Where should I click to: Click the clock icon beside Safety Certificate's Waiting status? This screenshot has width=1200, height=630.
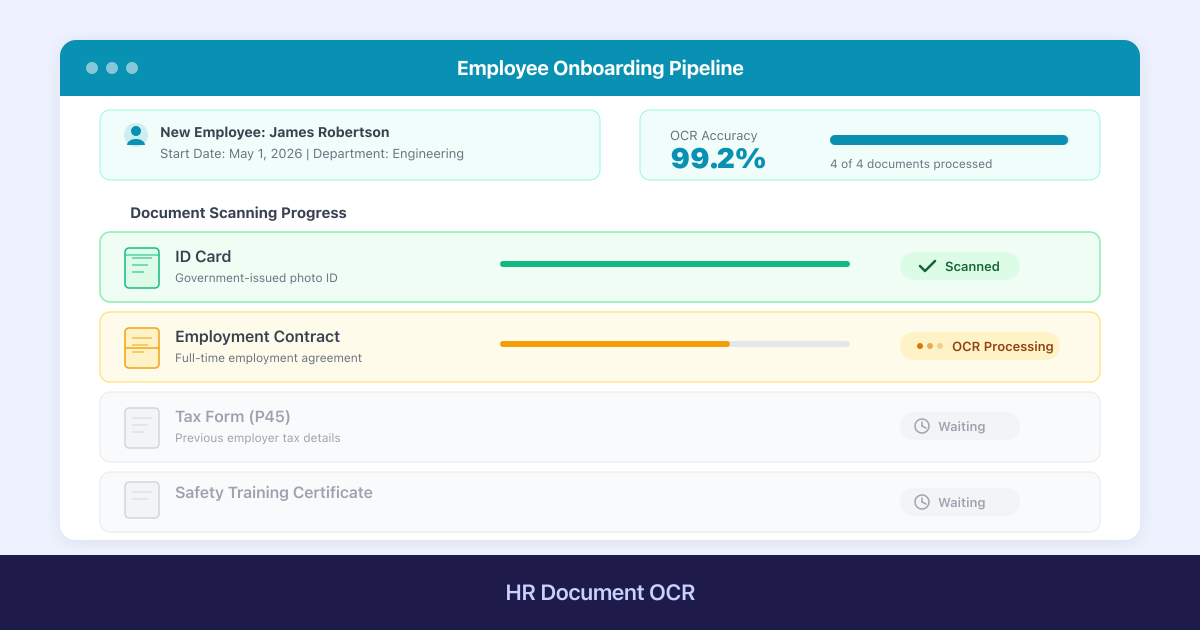(x=920, y=501)
